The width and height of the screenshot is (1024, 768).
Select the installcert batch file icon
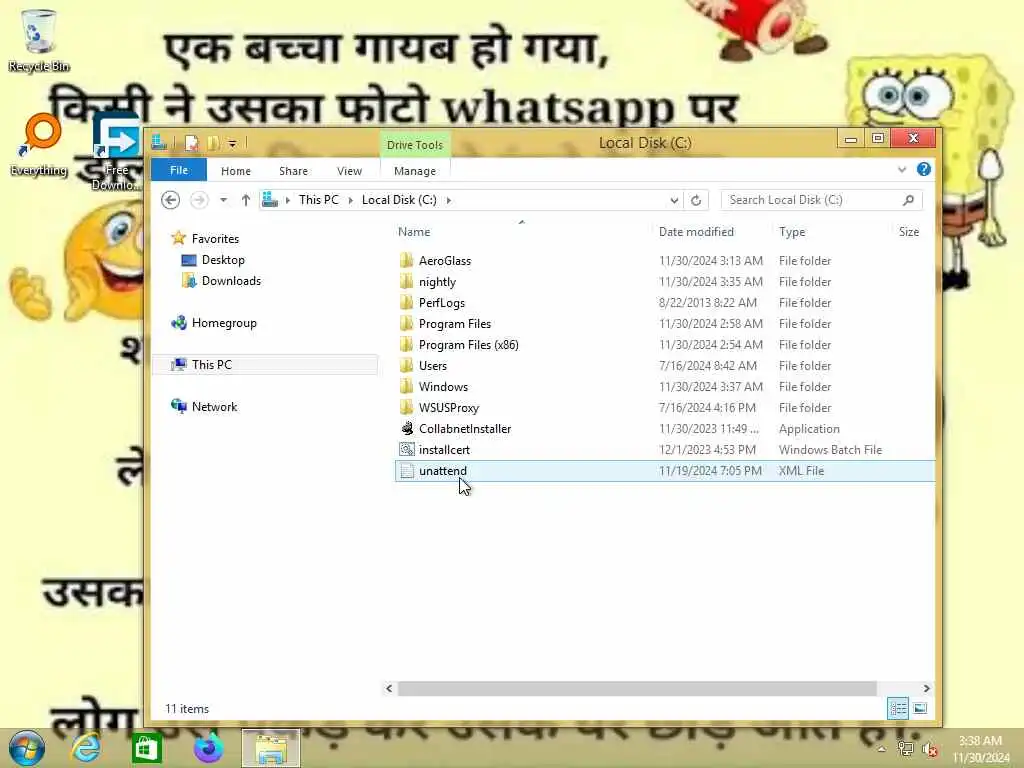pyautogui.click(x=407, y=449)
